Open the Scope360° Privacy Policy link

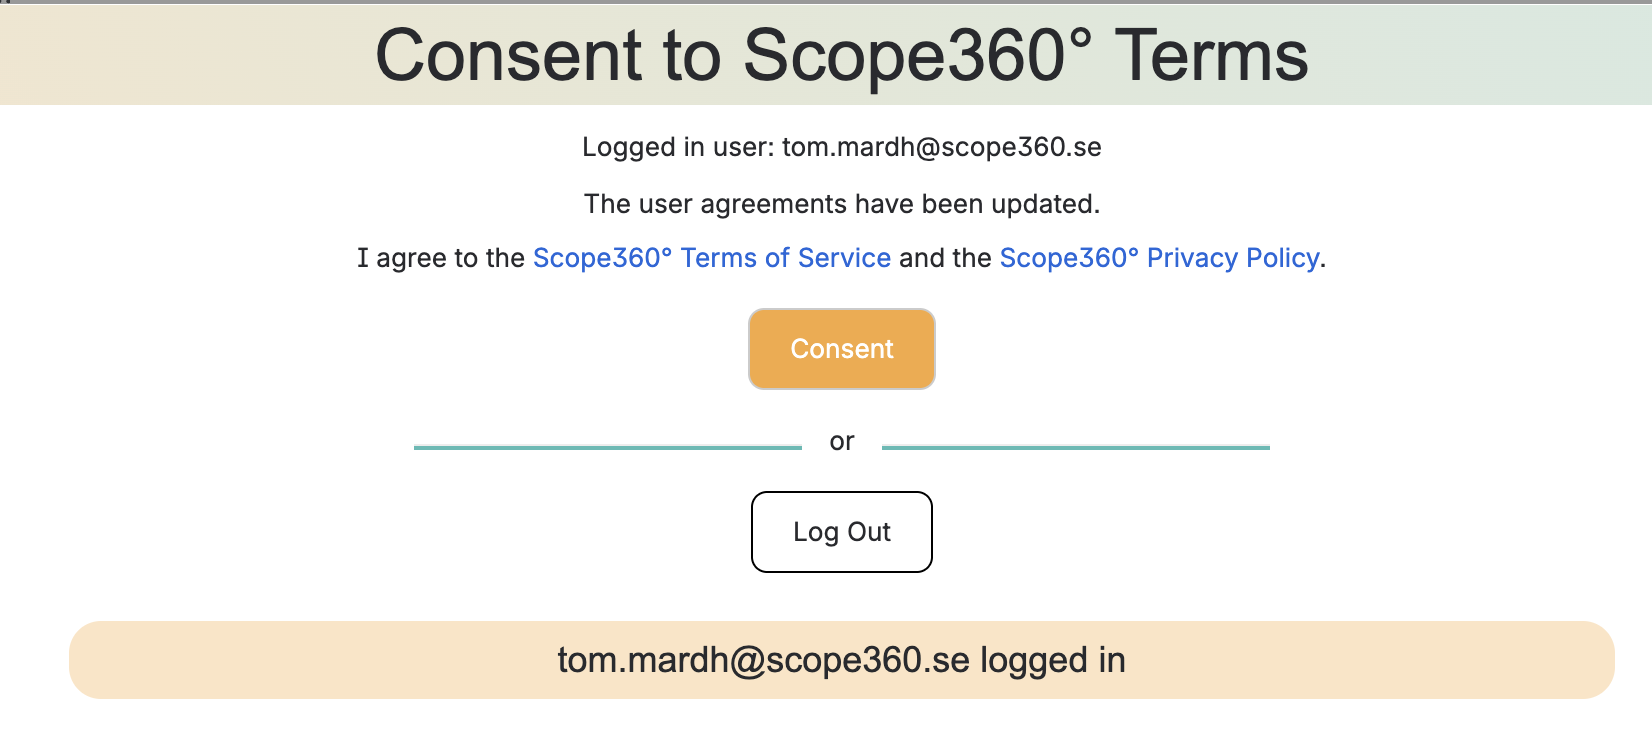coord(1160,258)
